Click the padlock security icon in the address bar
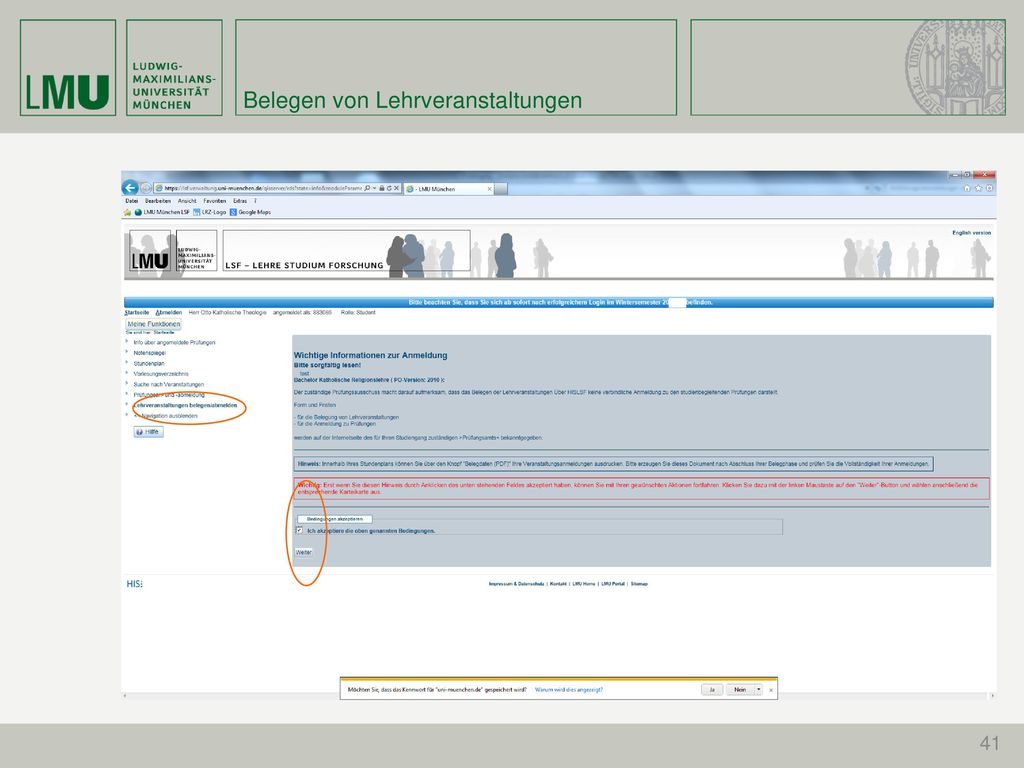The width and height of the screenshot is (1024, 768). [x=382, y=188]
